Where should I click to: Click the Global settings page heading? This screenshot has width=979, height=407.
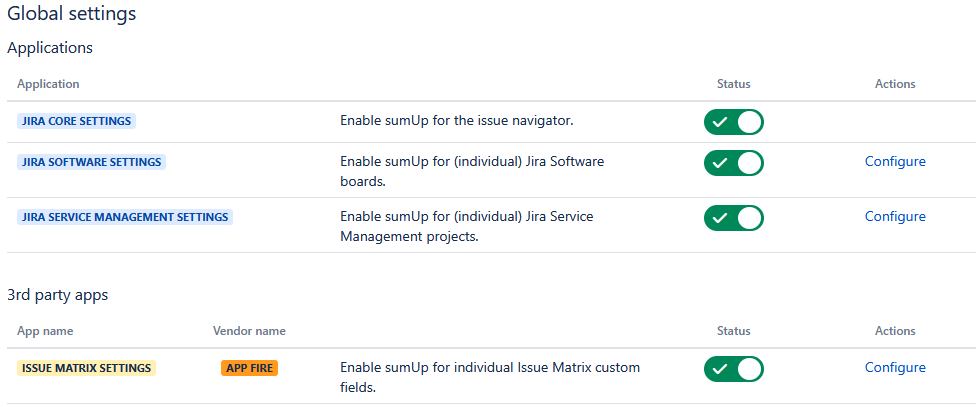coord(72,14)
